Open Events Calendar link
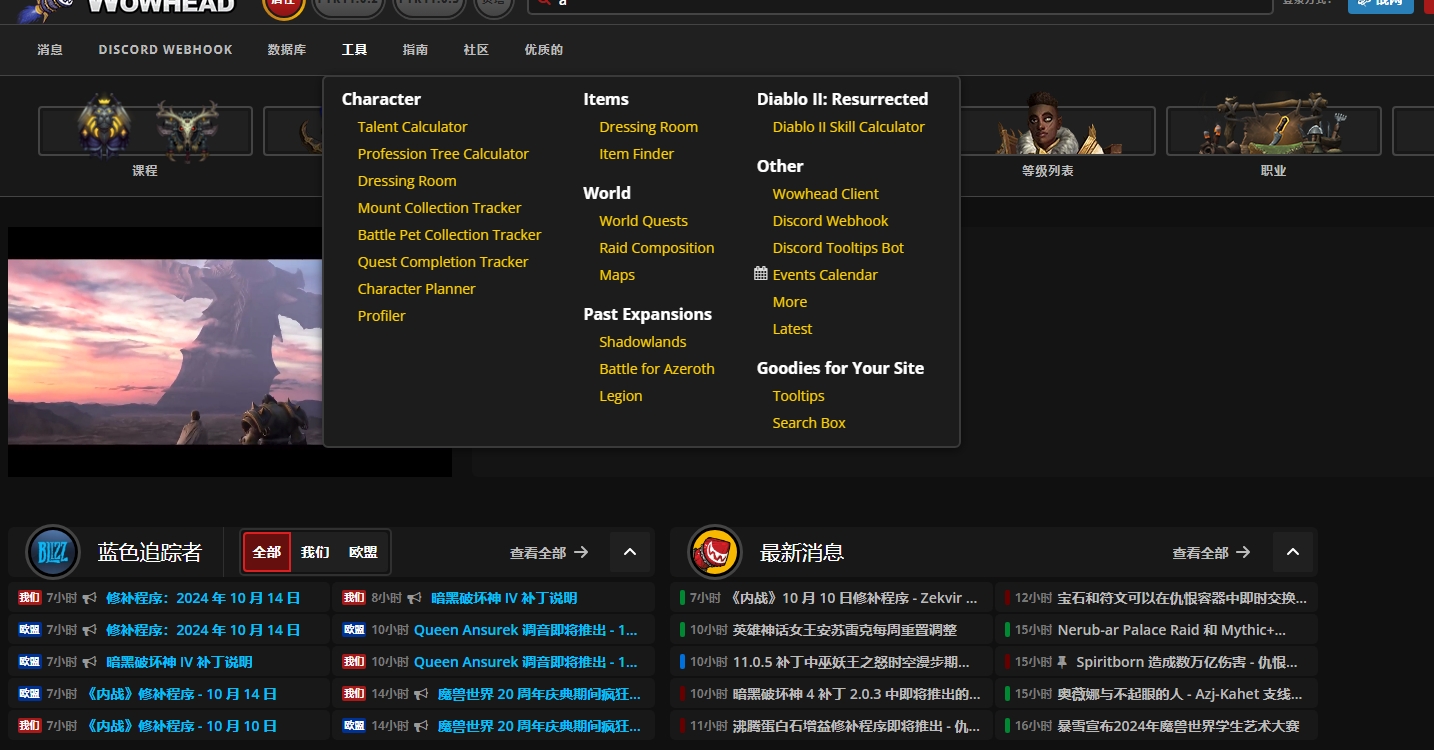 click(x=825, y=275)
